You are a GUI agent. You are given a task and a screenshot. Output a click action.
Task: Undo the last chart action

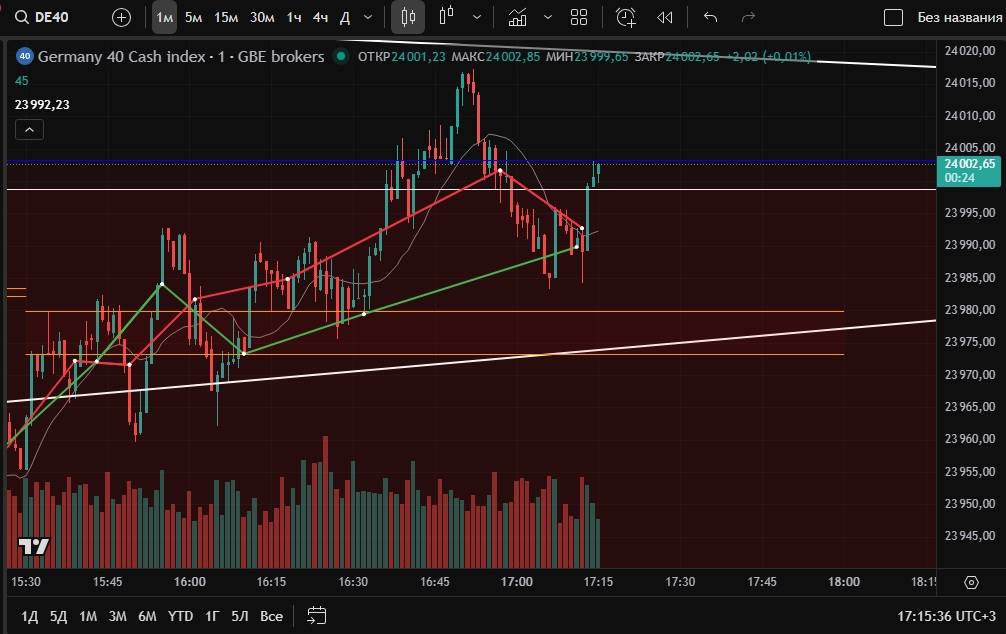(x=710, y=17)
